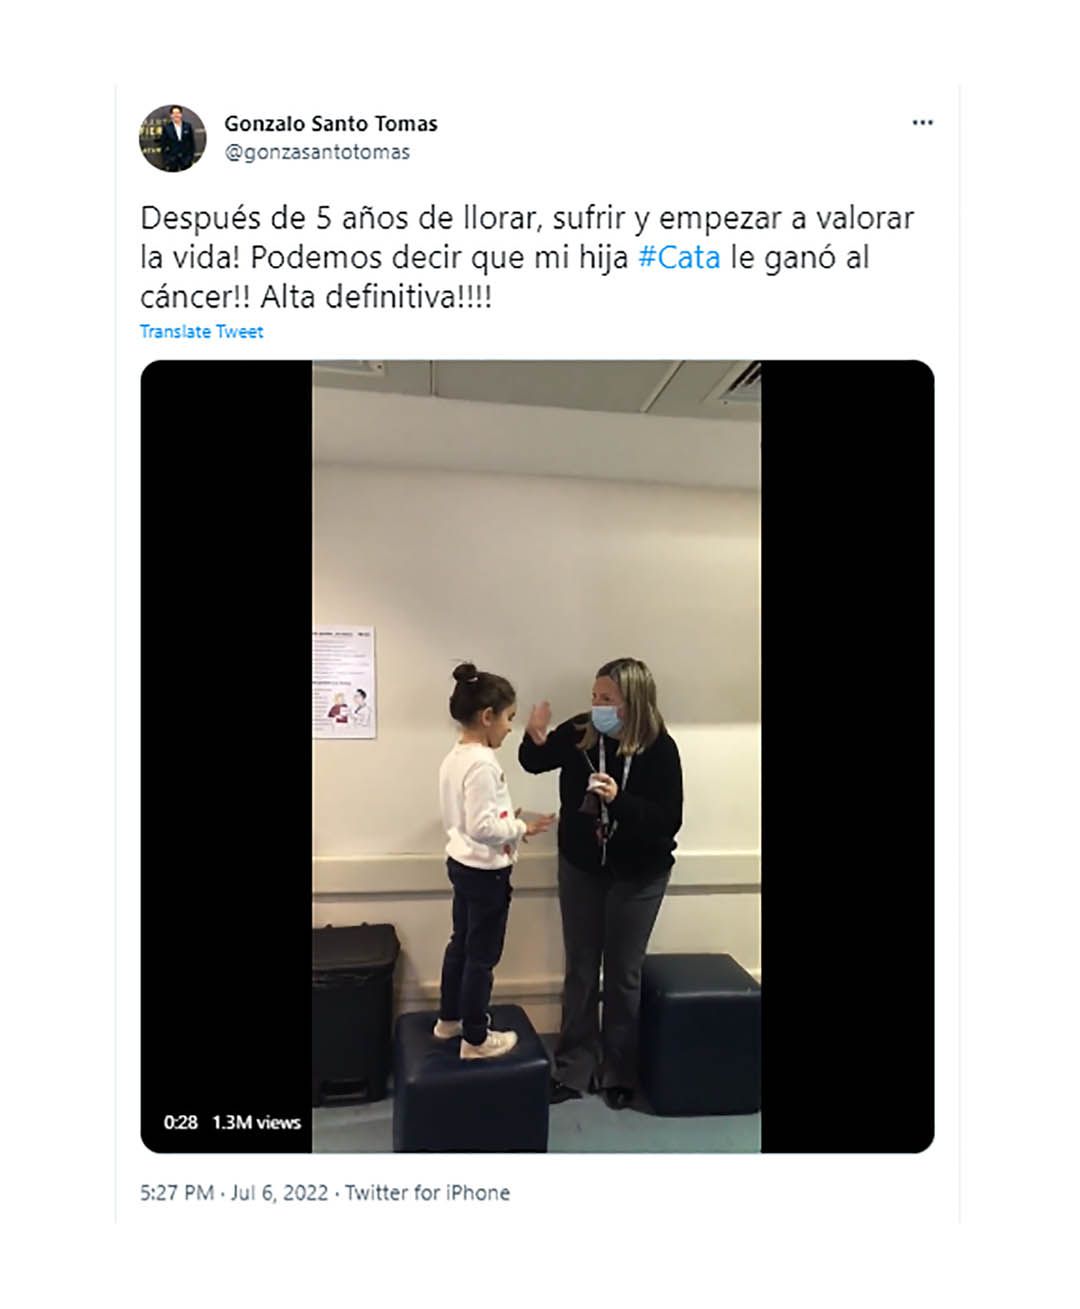Open the 5:27 PM timestamp link
This screenshot has height=1309, width=1080.
[177, 1193]
